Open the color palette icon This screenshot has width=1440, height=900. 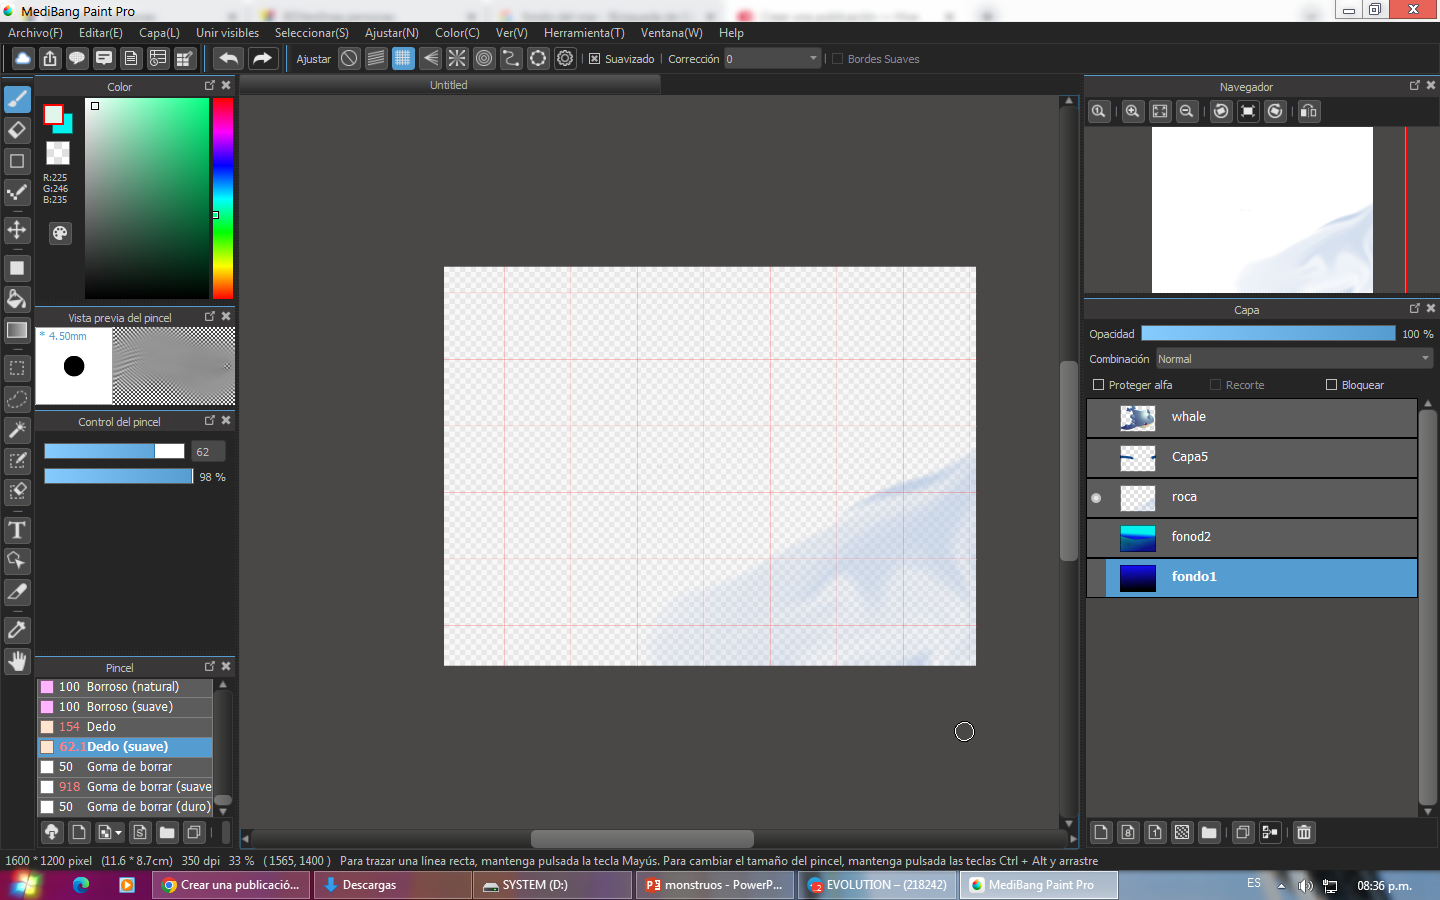[60, 233]
